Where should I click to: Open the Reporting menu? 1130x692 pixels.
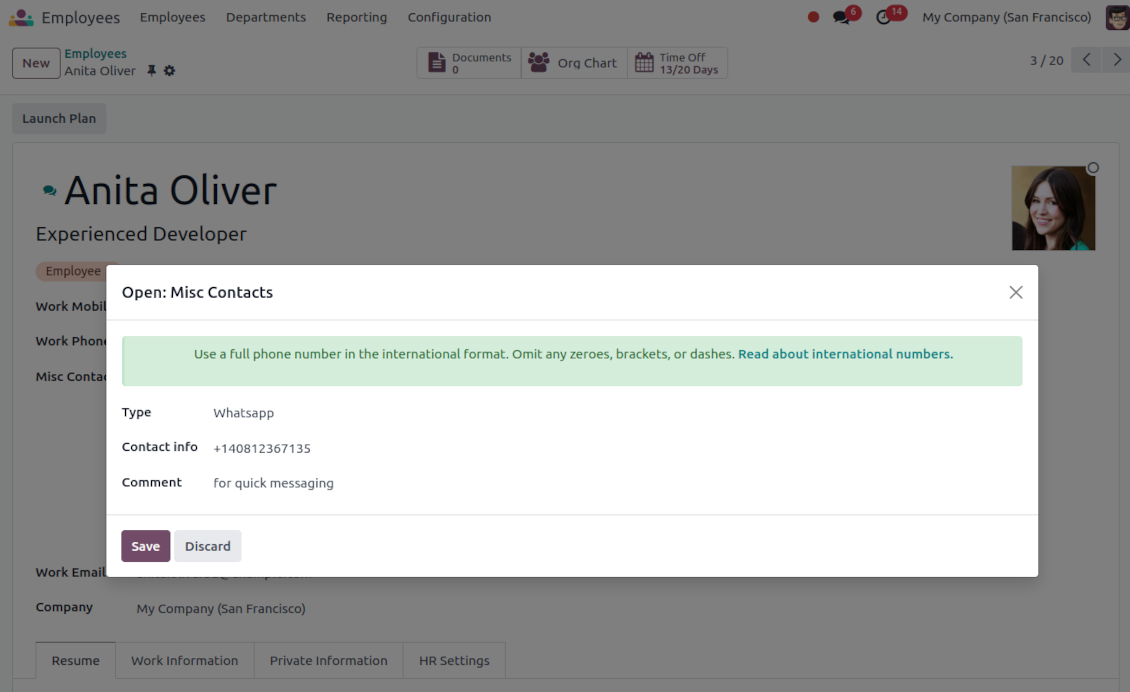point(356,17)
